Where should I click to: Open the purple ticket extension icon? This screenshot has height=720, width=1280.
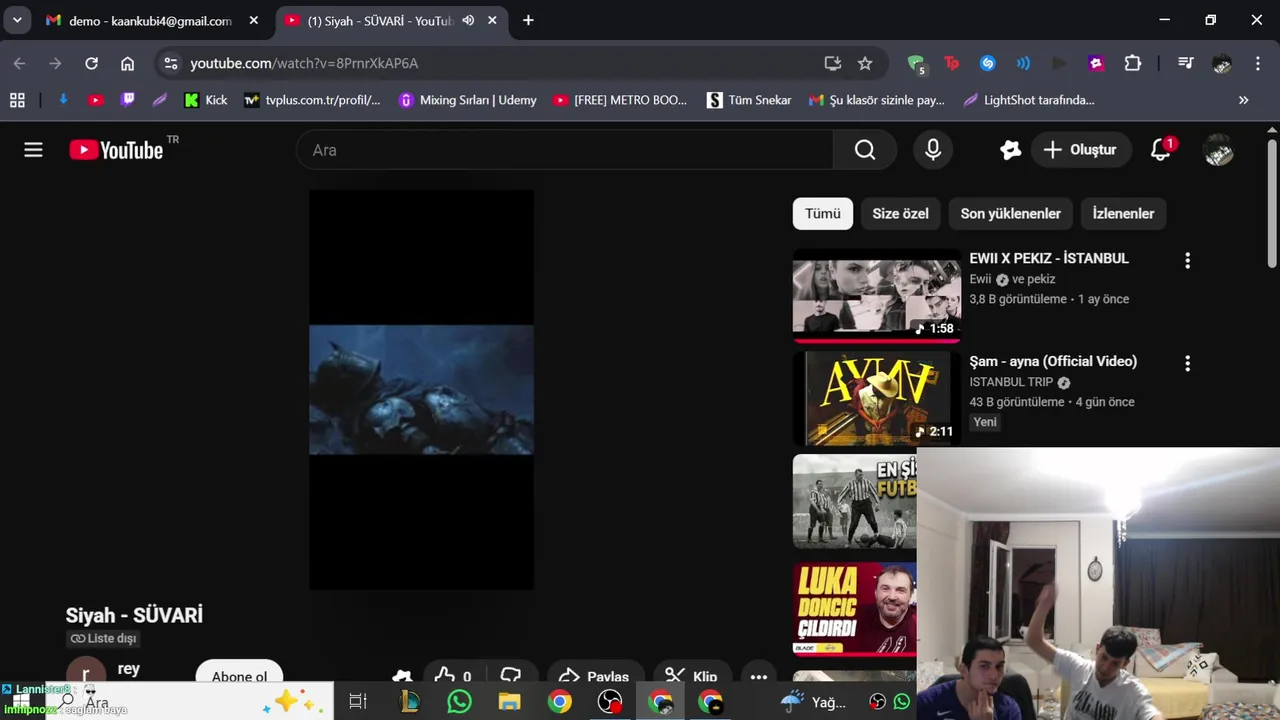coord(1096,63)
